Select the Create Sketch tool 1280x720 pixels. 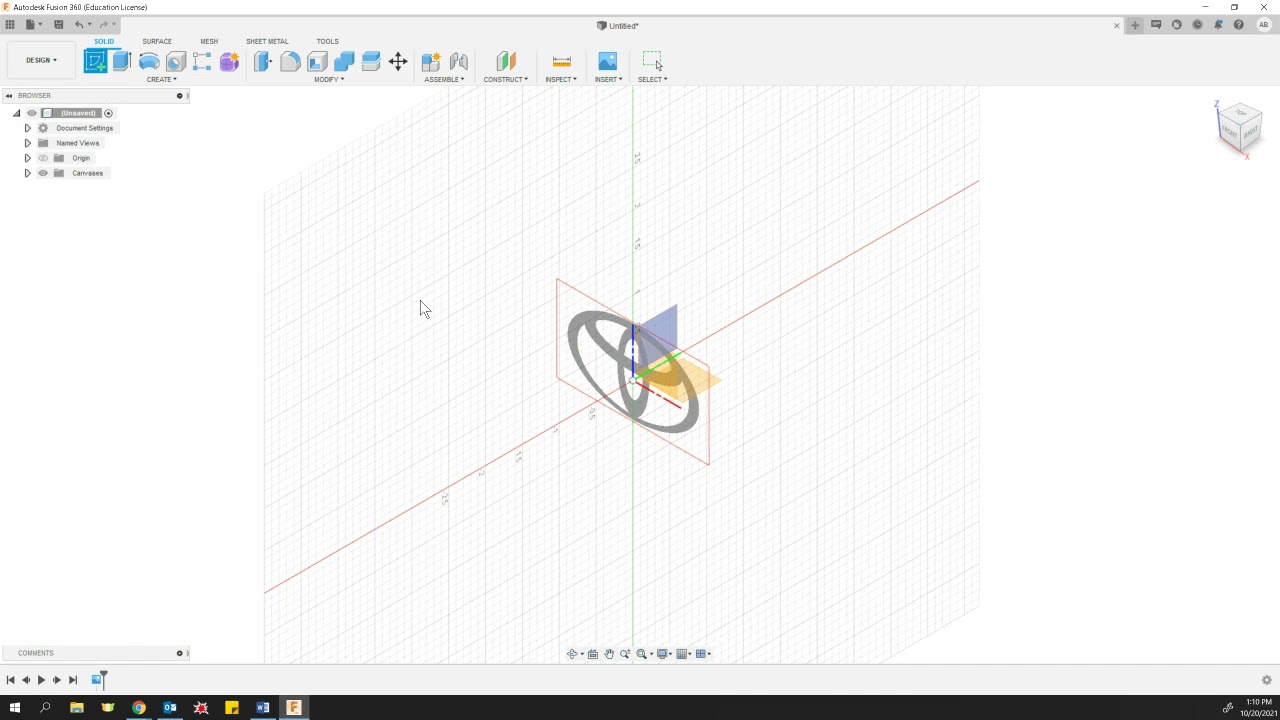(x=95, y=61)
